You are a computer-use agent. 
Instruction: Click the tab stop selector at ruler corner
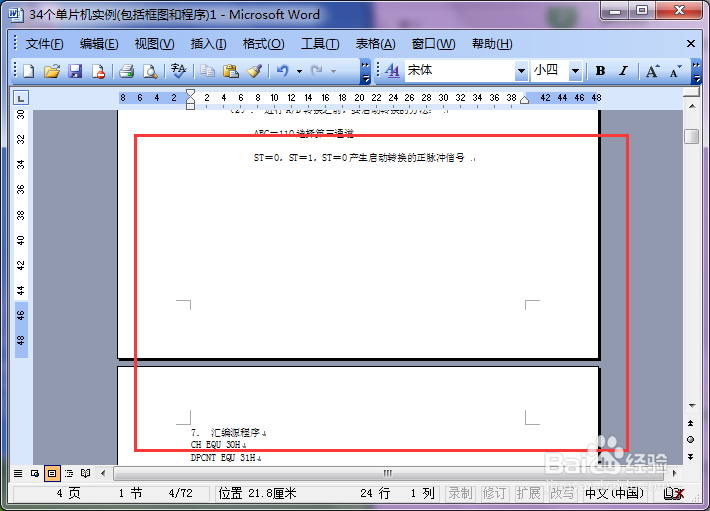point(21,98)
